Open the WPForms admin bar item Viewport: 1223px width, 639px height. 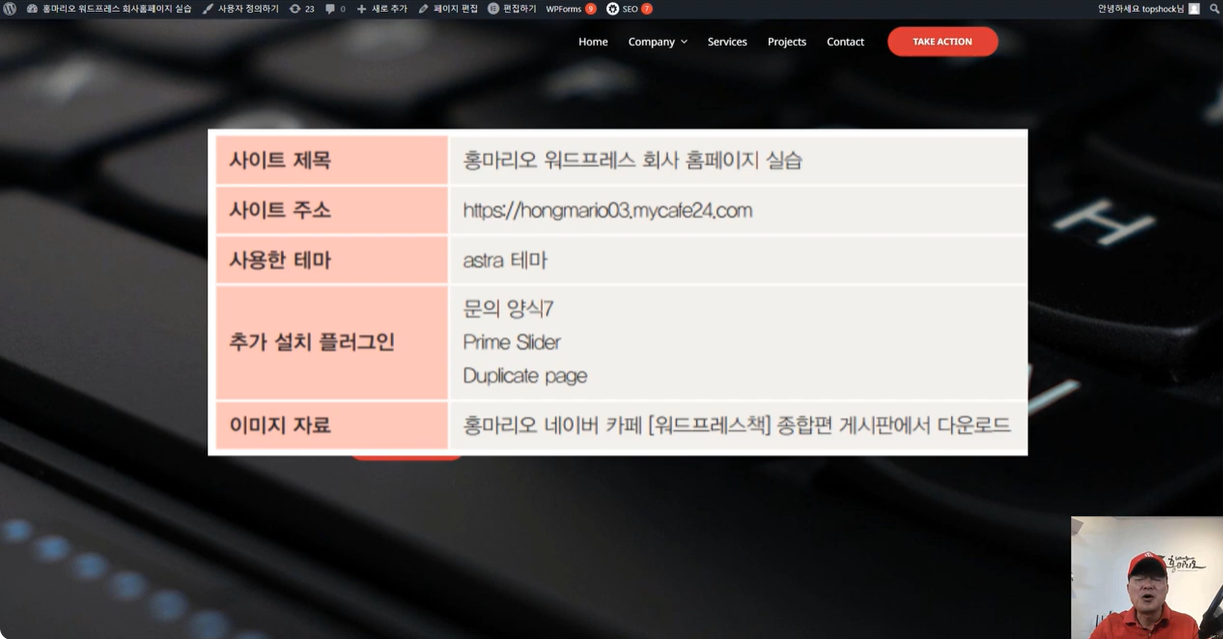pyautogui.click(x=571, y=8)
